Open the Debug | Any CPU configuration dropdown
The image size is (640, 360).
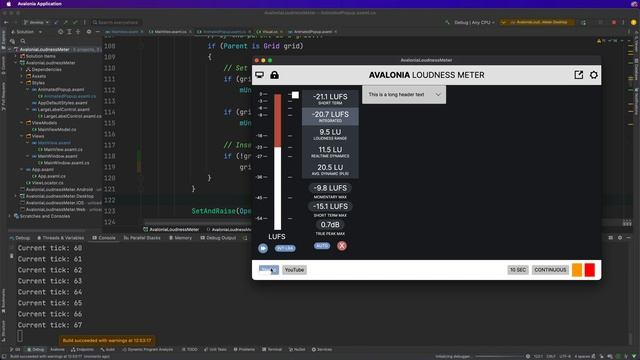coord(474,22)
